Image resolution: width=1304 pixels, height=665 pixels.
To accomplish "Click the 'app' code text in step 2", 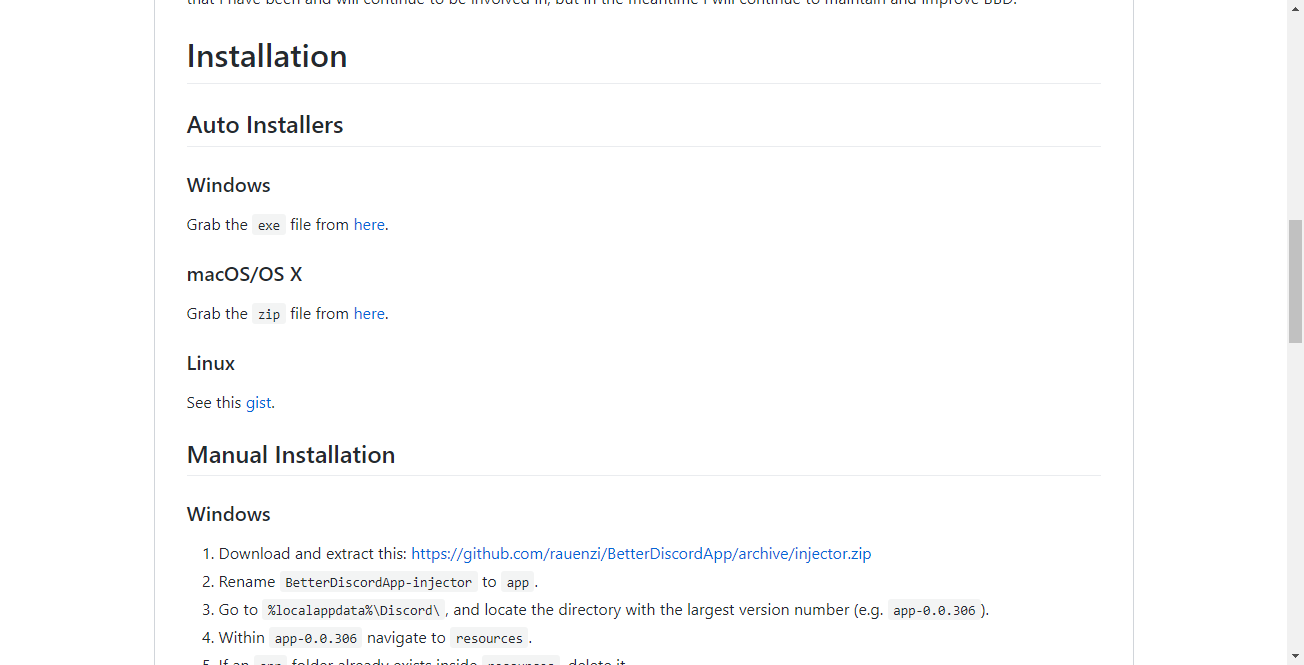I will click(x=518, y=582).
